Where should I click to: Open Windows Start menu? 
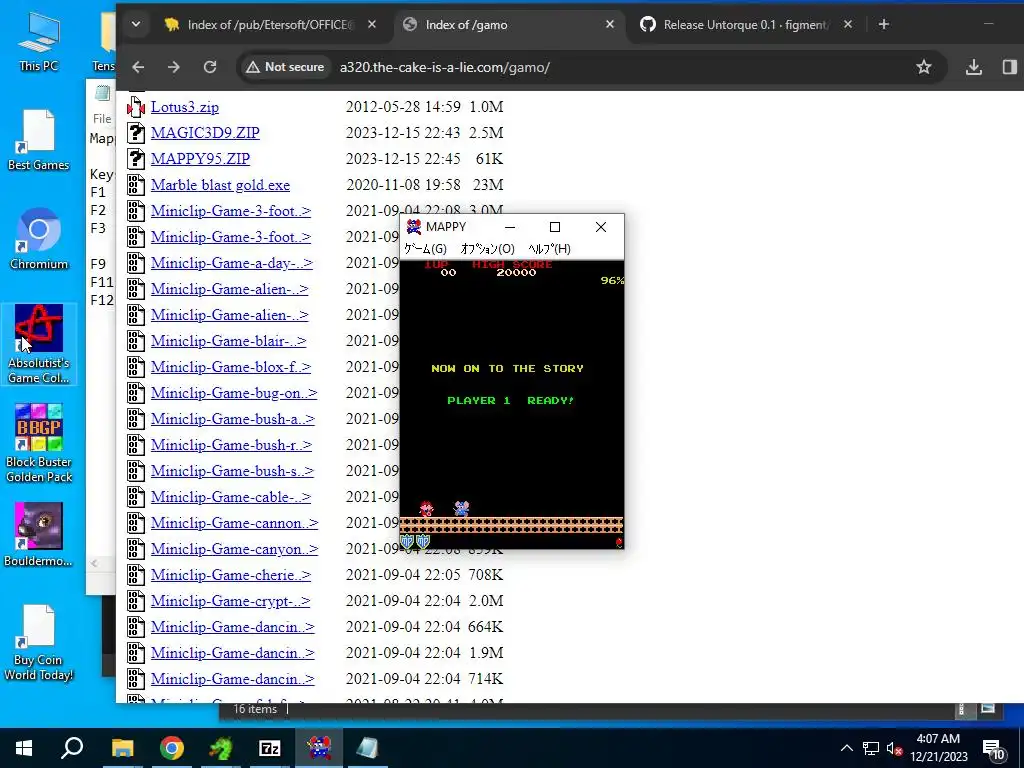[x=24, y=748]
